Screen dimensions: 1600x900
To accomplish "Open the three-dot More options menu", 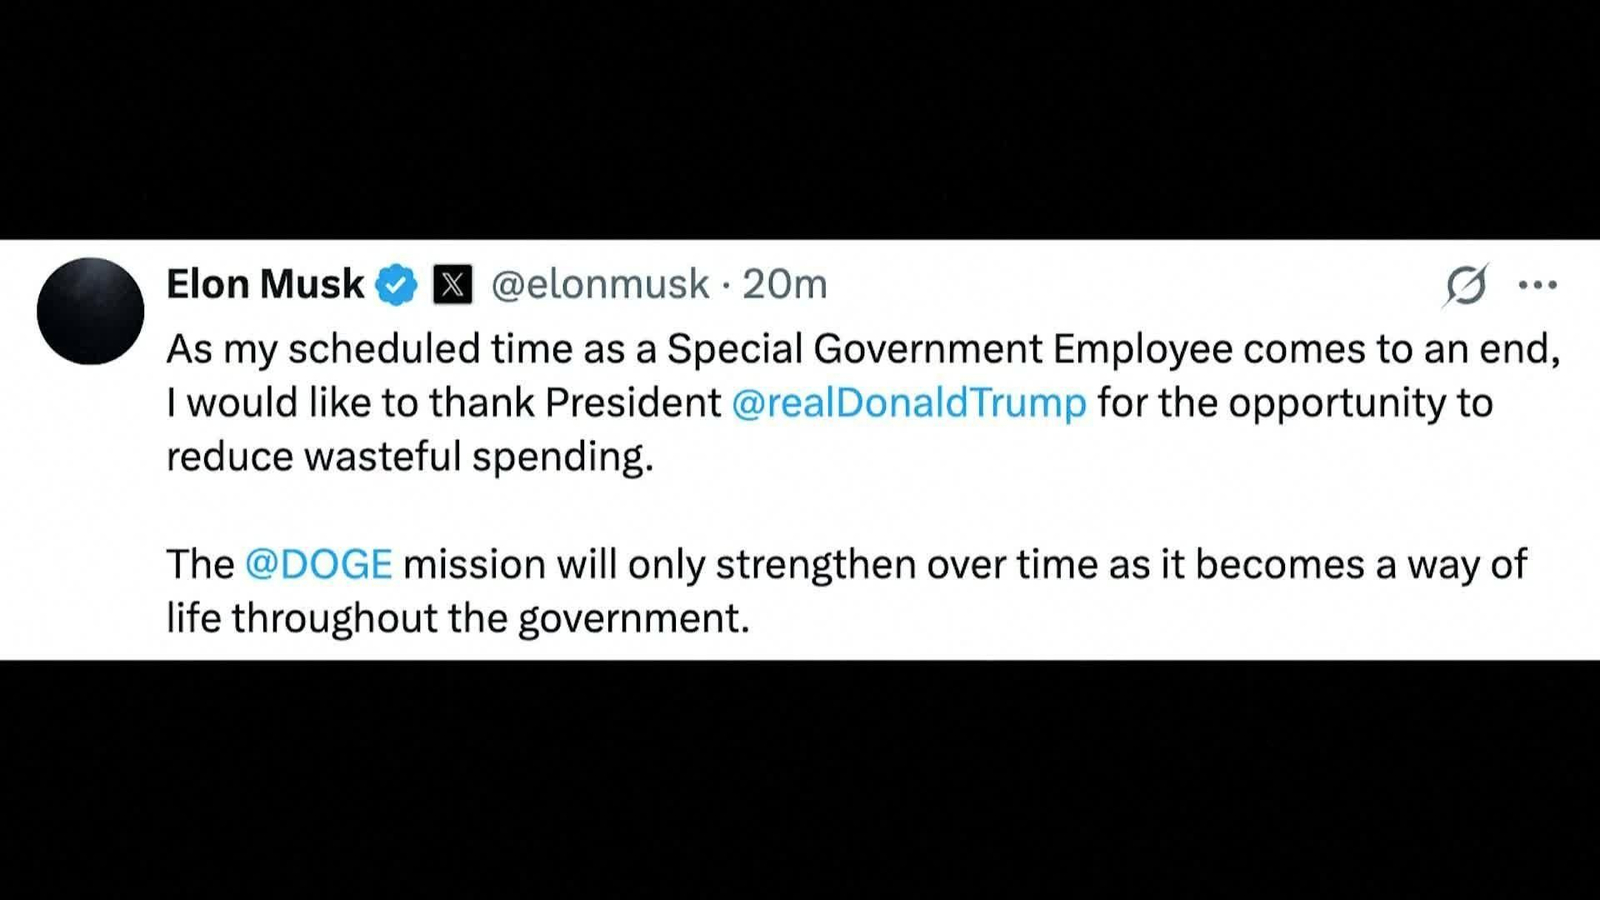I will [x=1537, y=286].
